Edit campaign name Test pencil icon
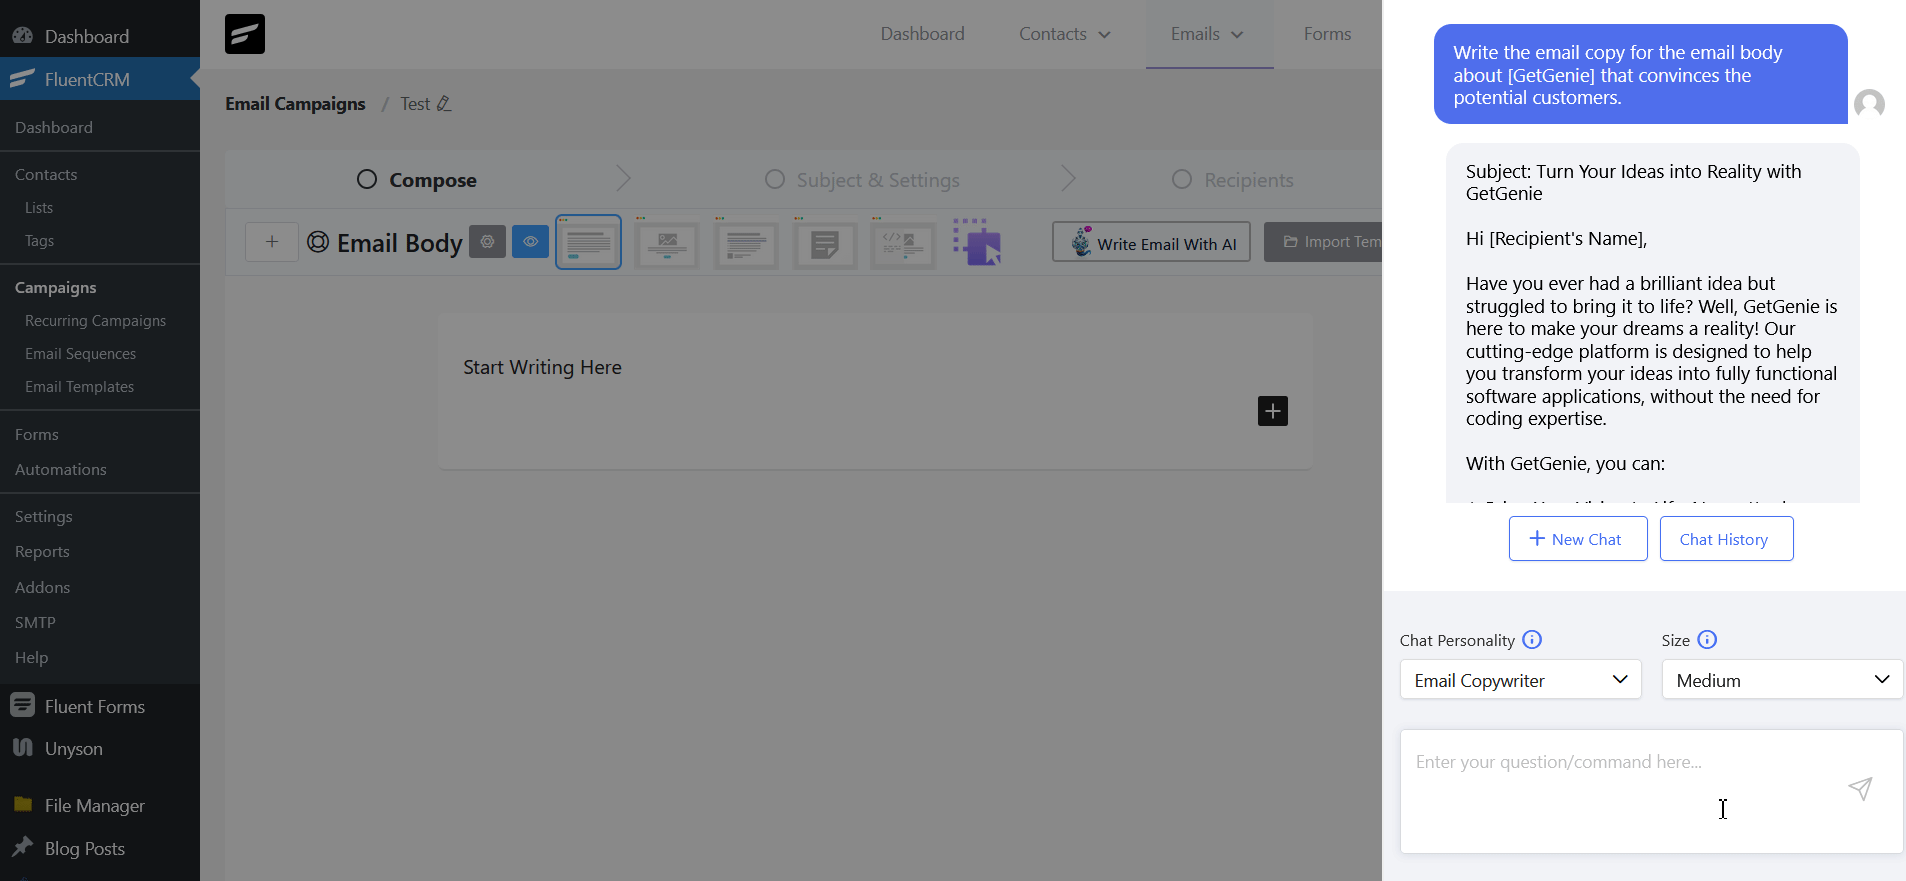Screen dimensions: 1906x881 click(x=445, y=104)
